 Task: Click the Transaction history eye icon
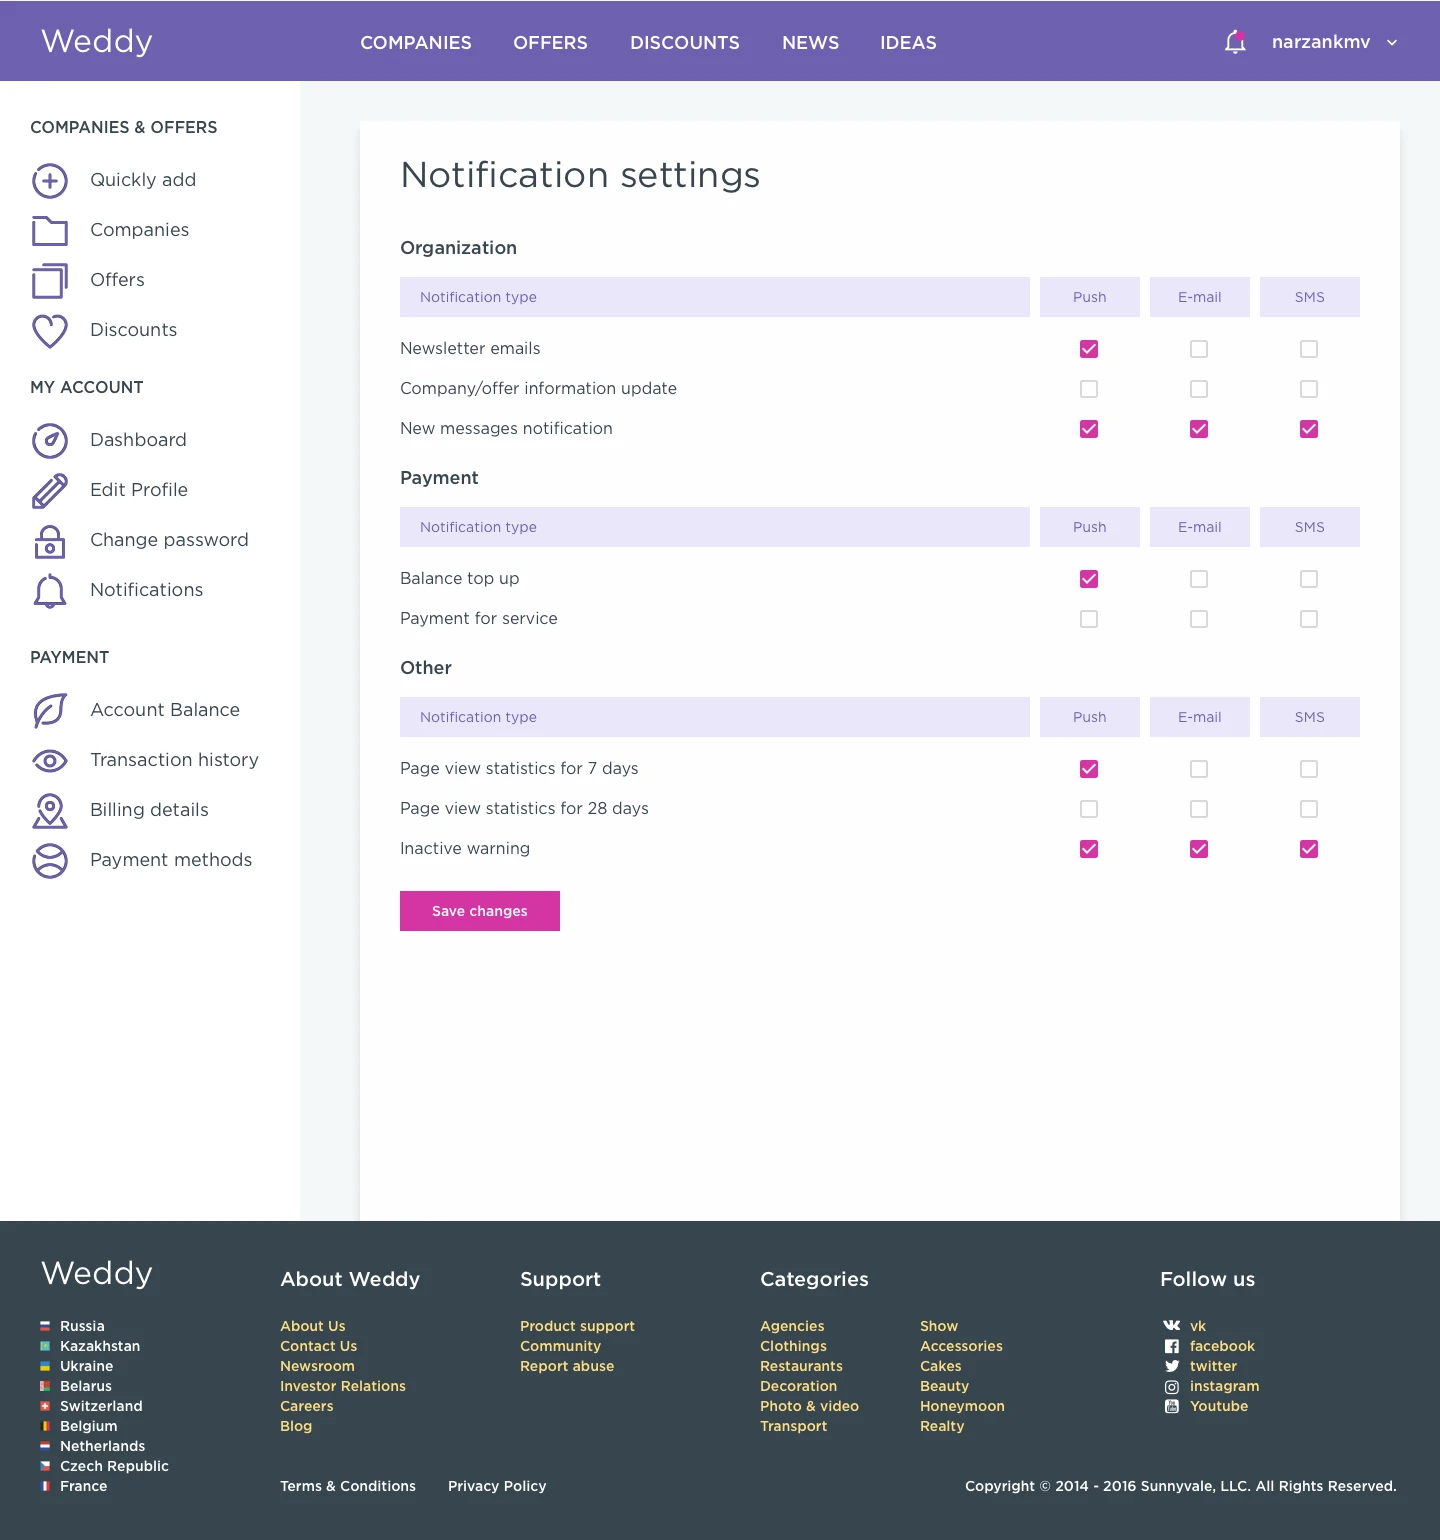click(x=50, y=761)
